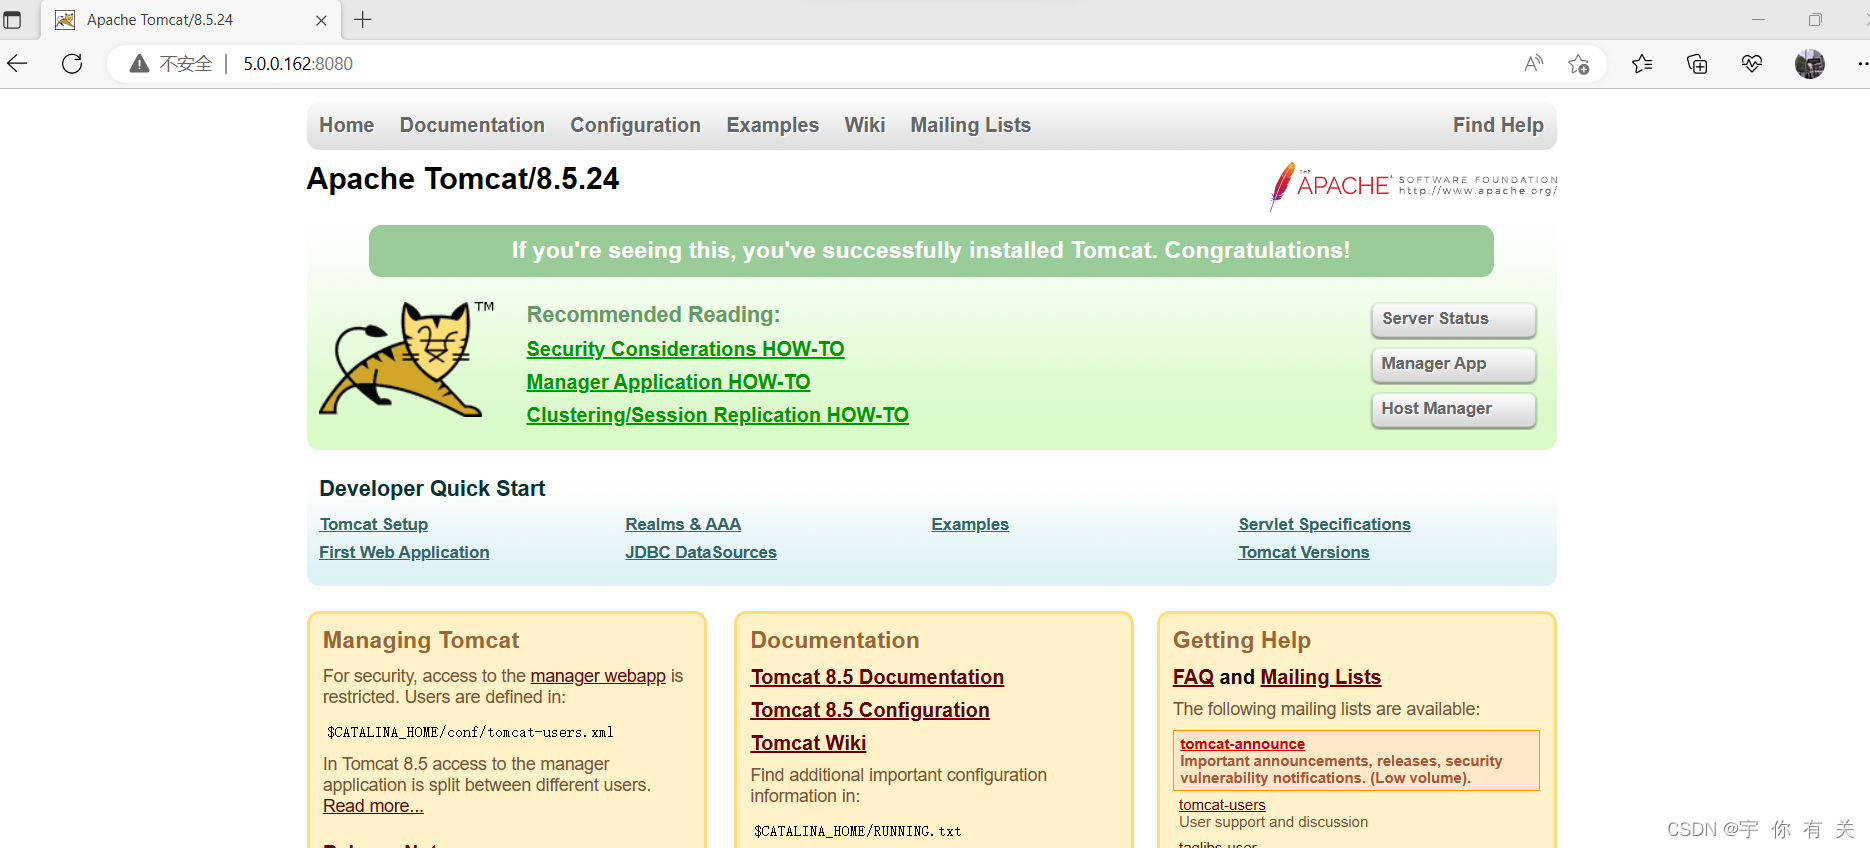
Task: Open the Realms & AAA link
Action: (x=683, y=524)
